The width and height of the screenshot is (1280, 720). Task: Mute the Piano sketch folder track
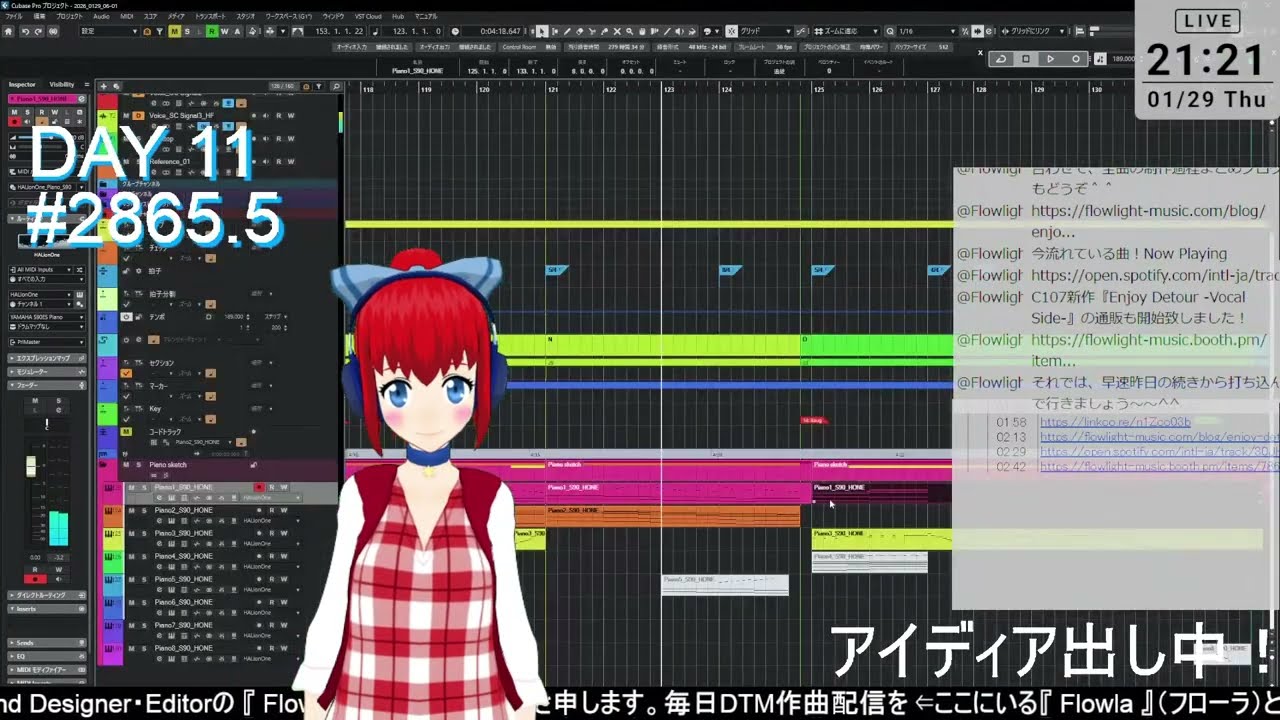tap(126, 465)
